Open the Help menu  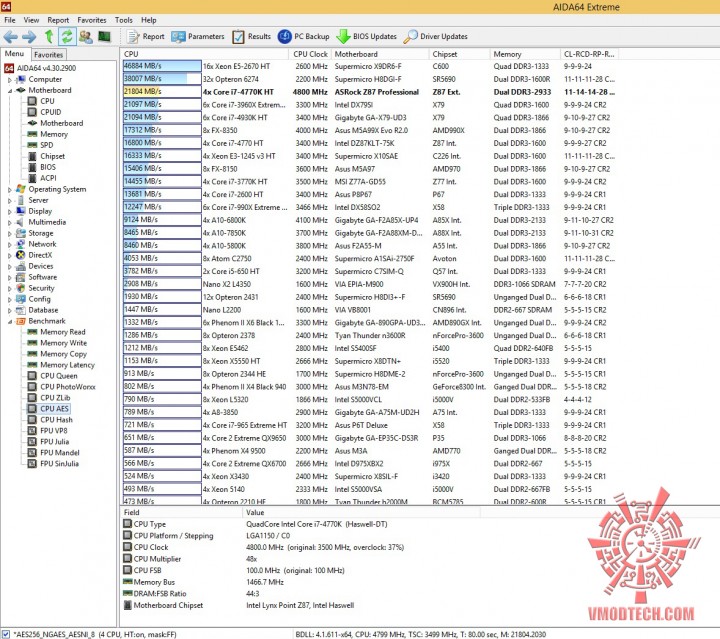tap(148, 20)
